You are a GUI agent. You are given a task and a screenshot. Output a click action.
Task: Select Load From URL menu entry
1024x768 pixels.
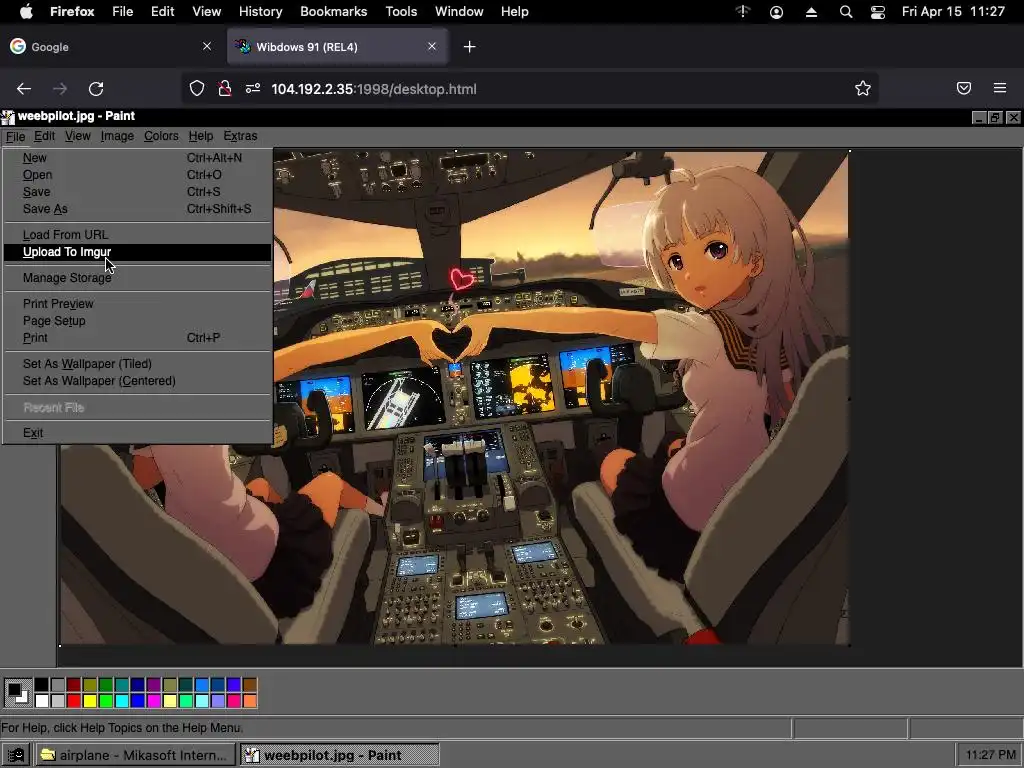coord(137,235)
